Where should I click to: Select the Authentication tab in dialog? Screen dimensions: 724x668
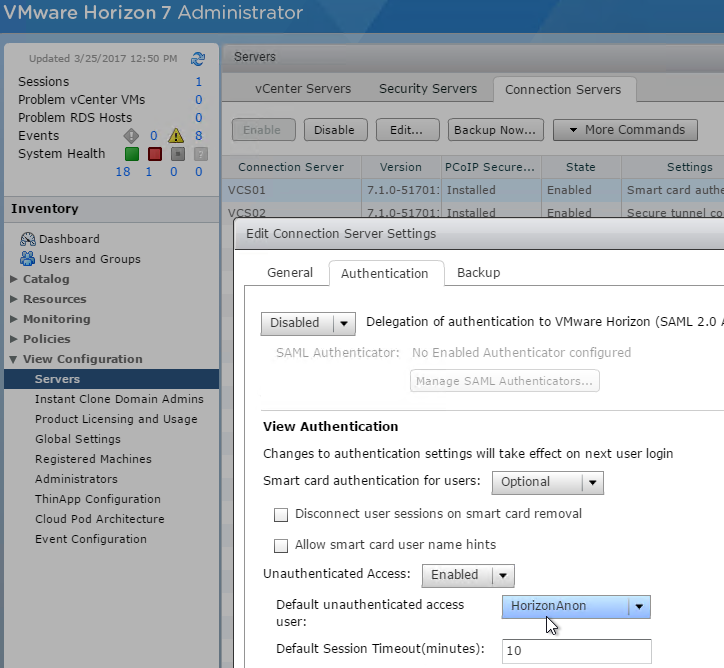click(385, 274)
